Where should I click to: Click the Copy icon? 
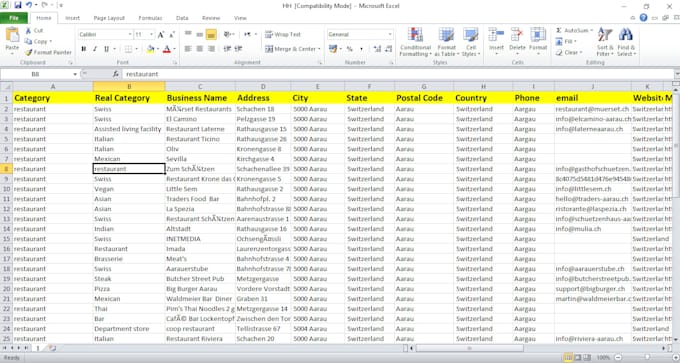pos(28,41)
